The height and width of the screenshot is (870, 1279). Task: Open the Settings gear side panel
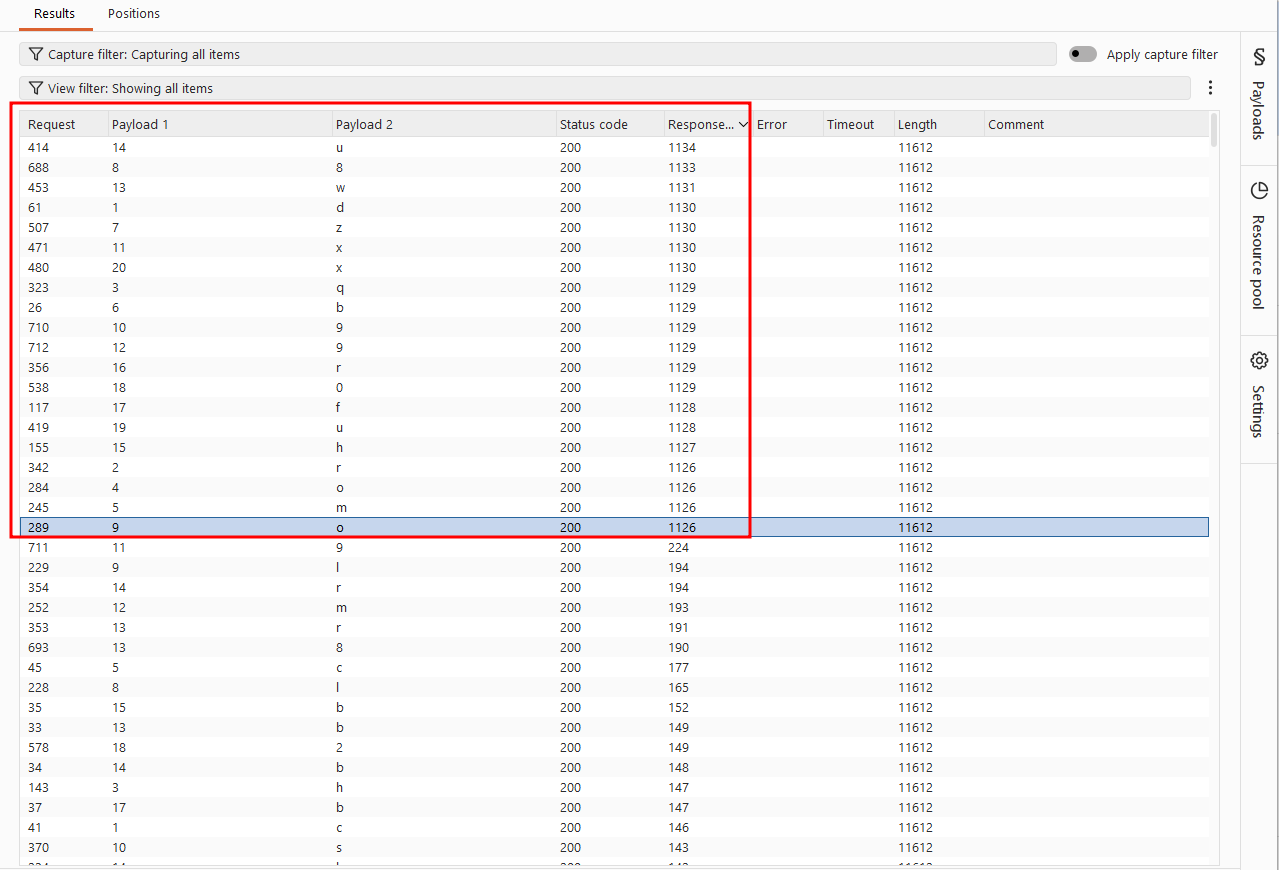pos(1259,360)
